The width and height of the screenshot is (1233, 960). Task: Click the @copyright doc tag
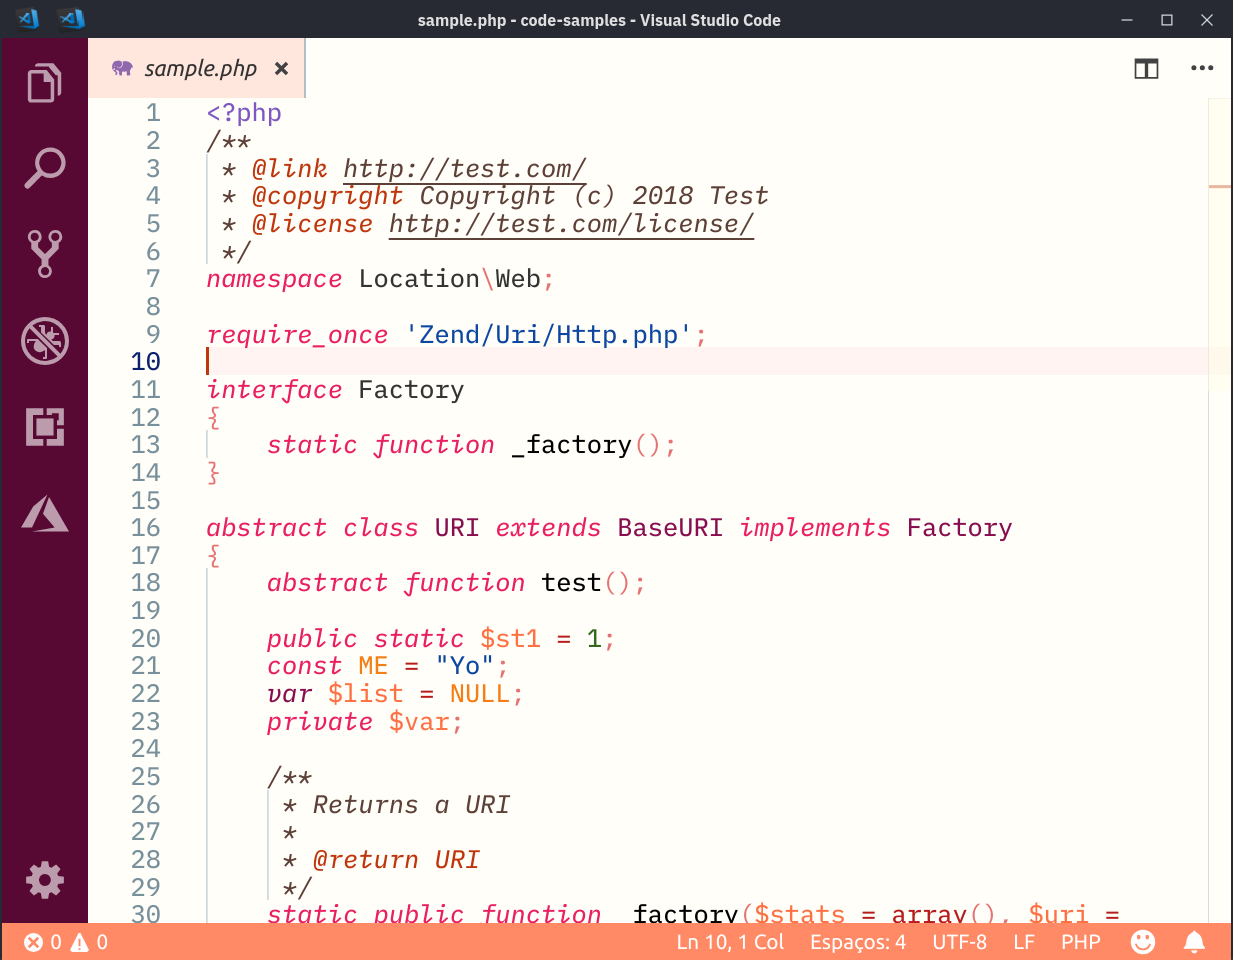327,196
